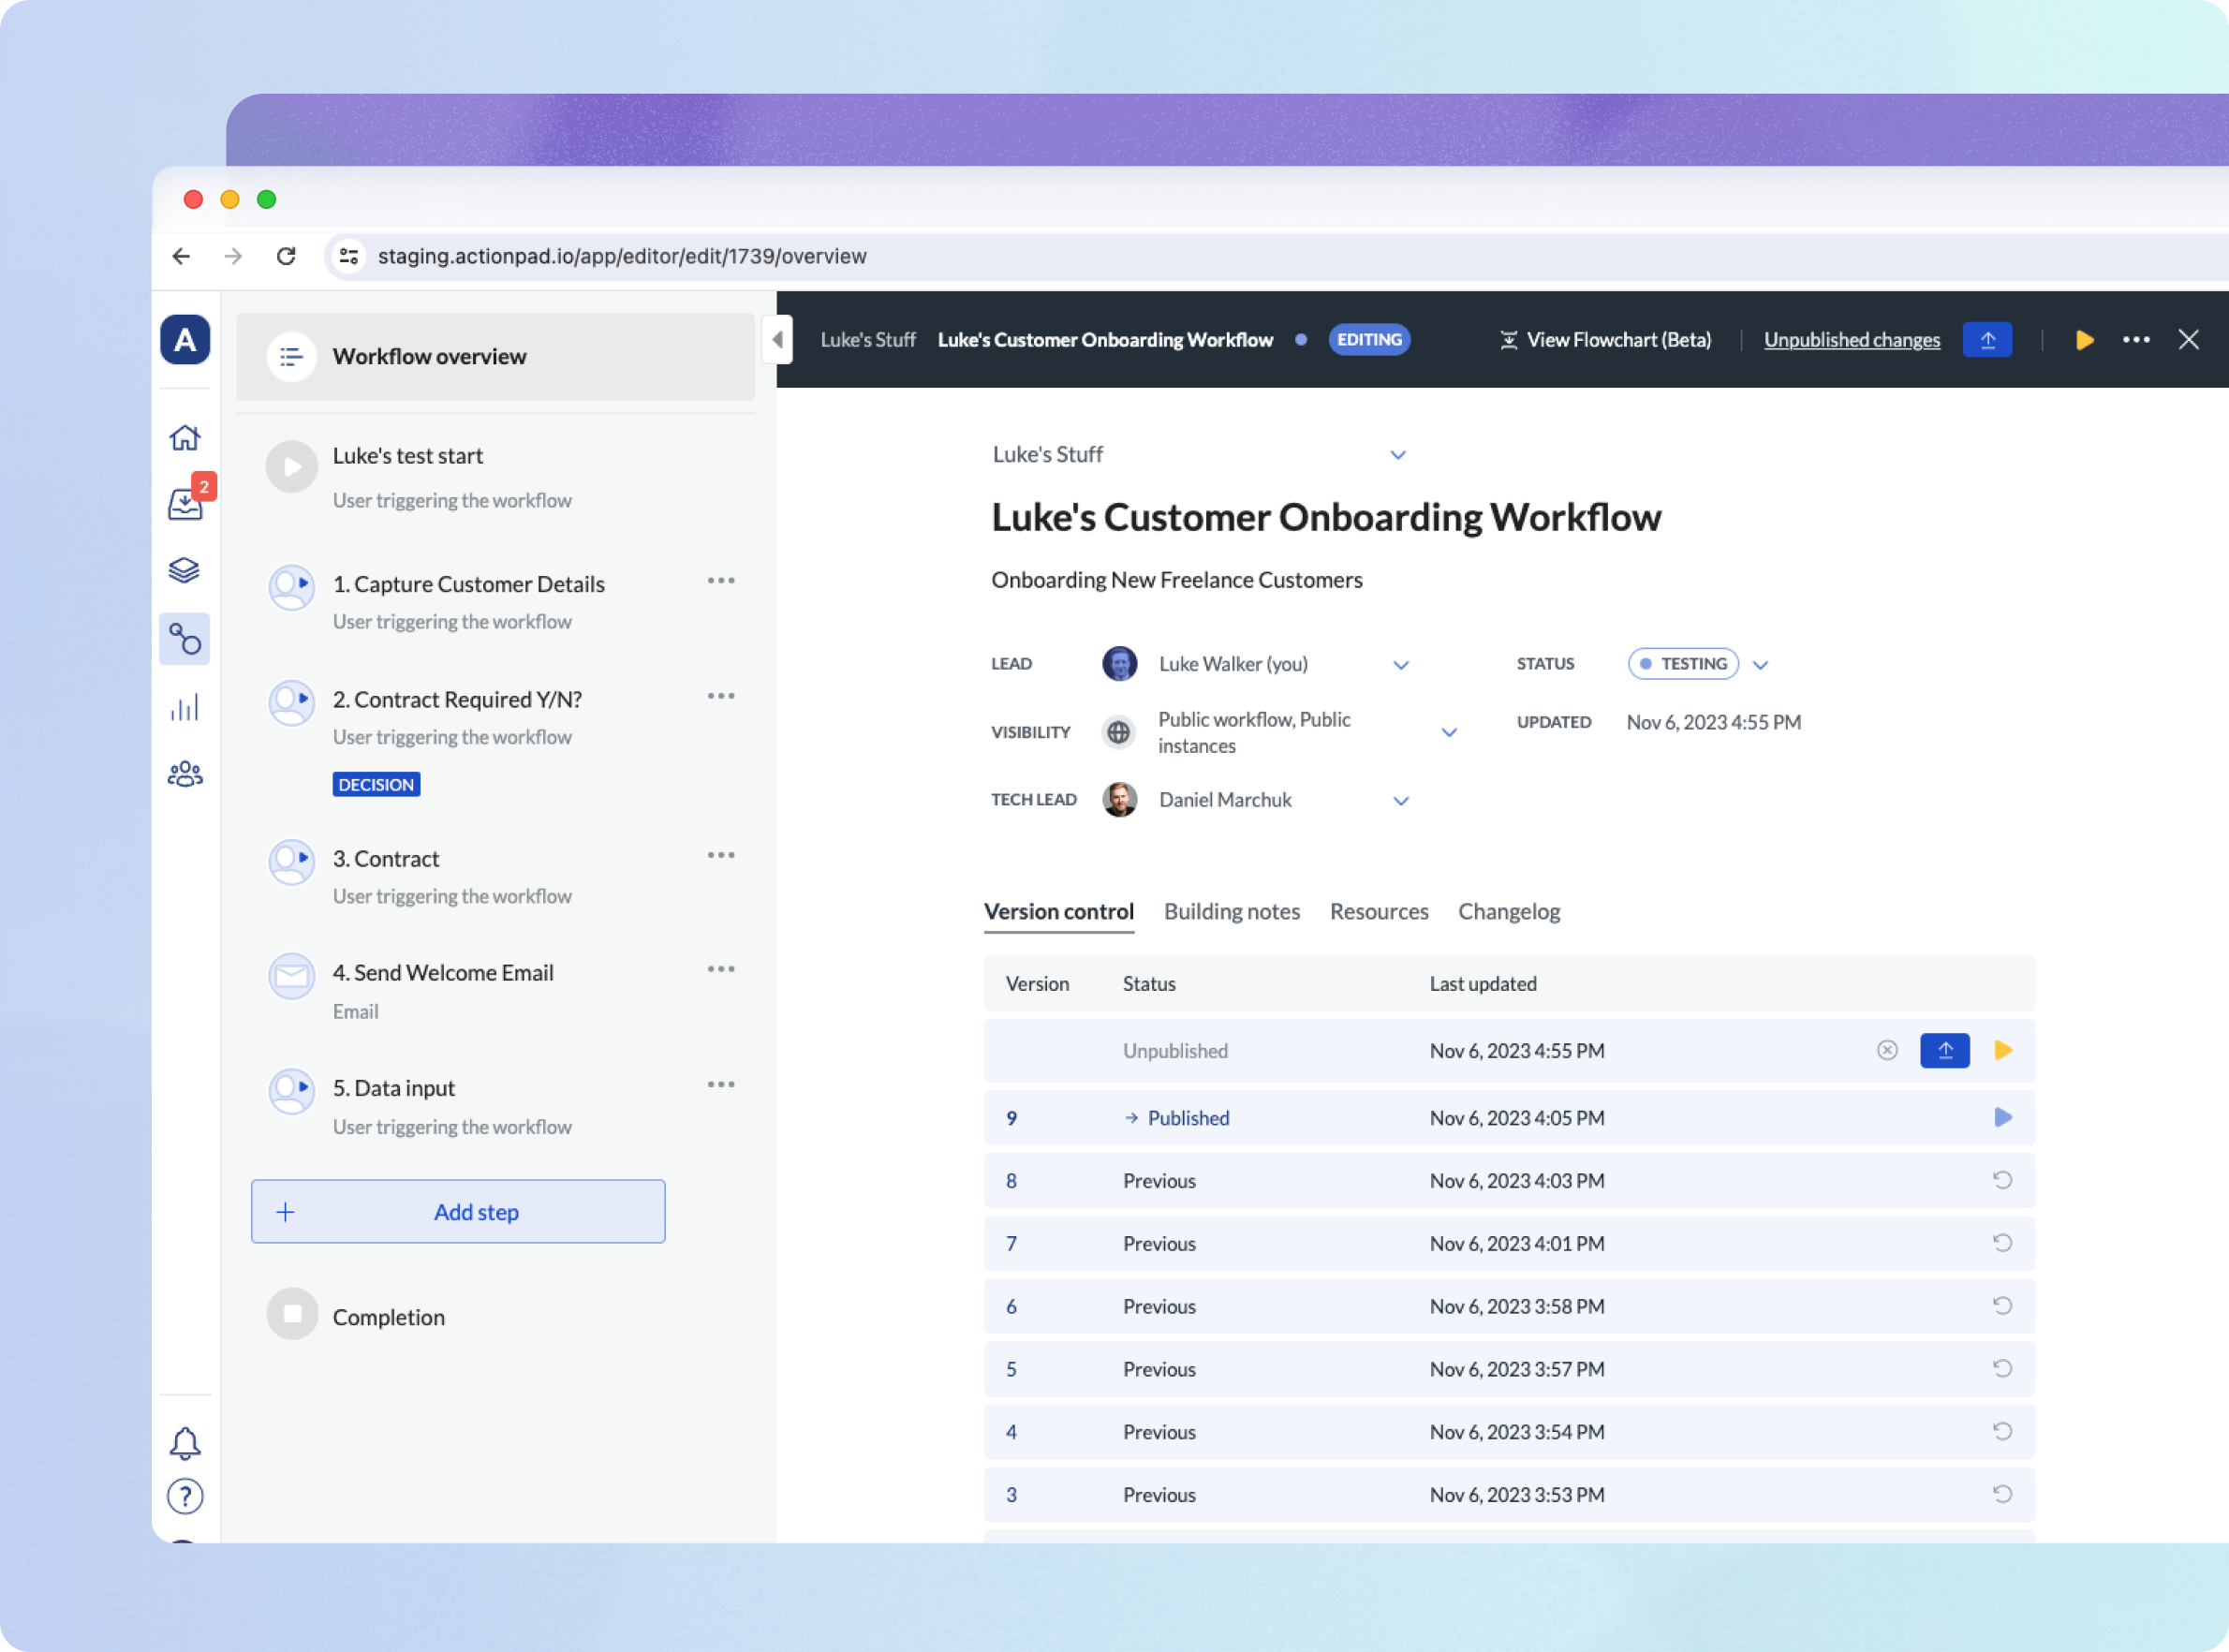Click the publish upload icon in header
2229x1652 pixels.
(x=1987, y=340)
